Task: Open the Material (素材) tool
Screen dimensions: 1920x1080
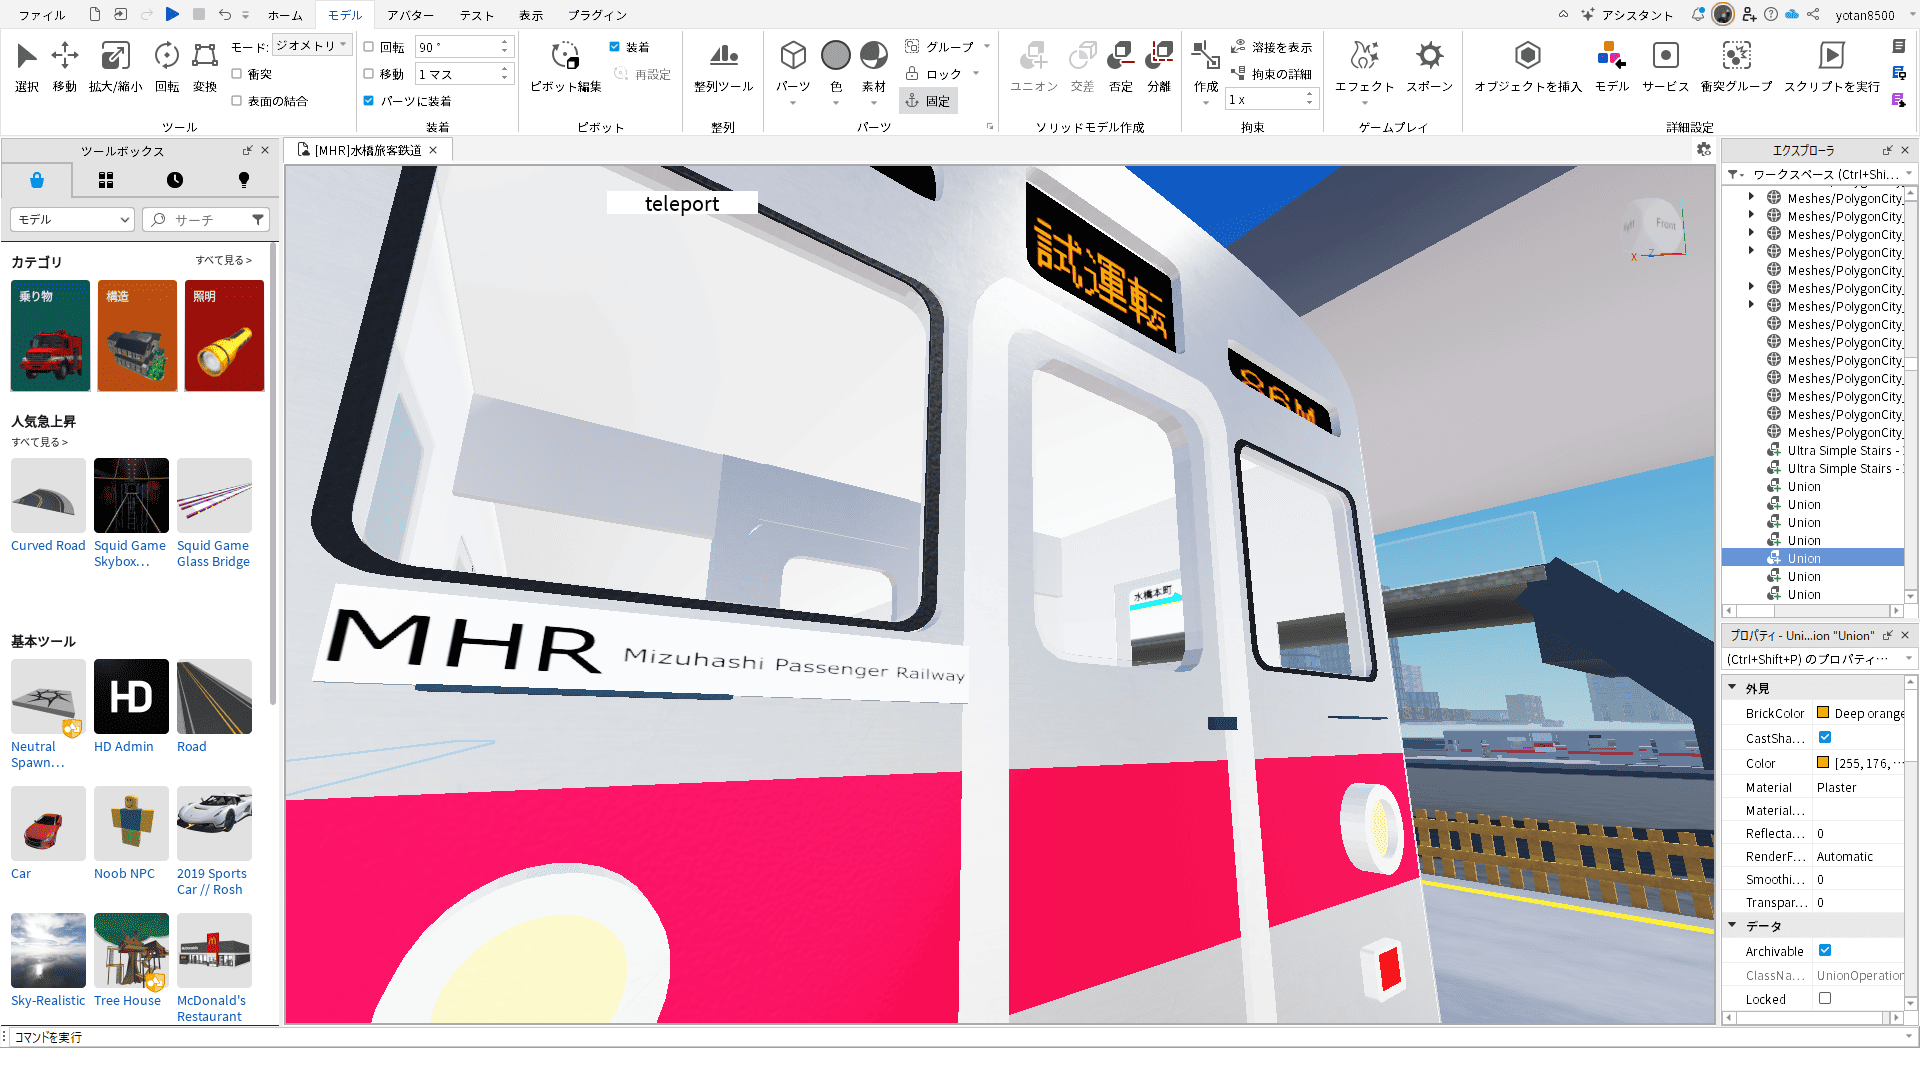Action: click(x=874, y=68)
